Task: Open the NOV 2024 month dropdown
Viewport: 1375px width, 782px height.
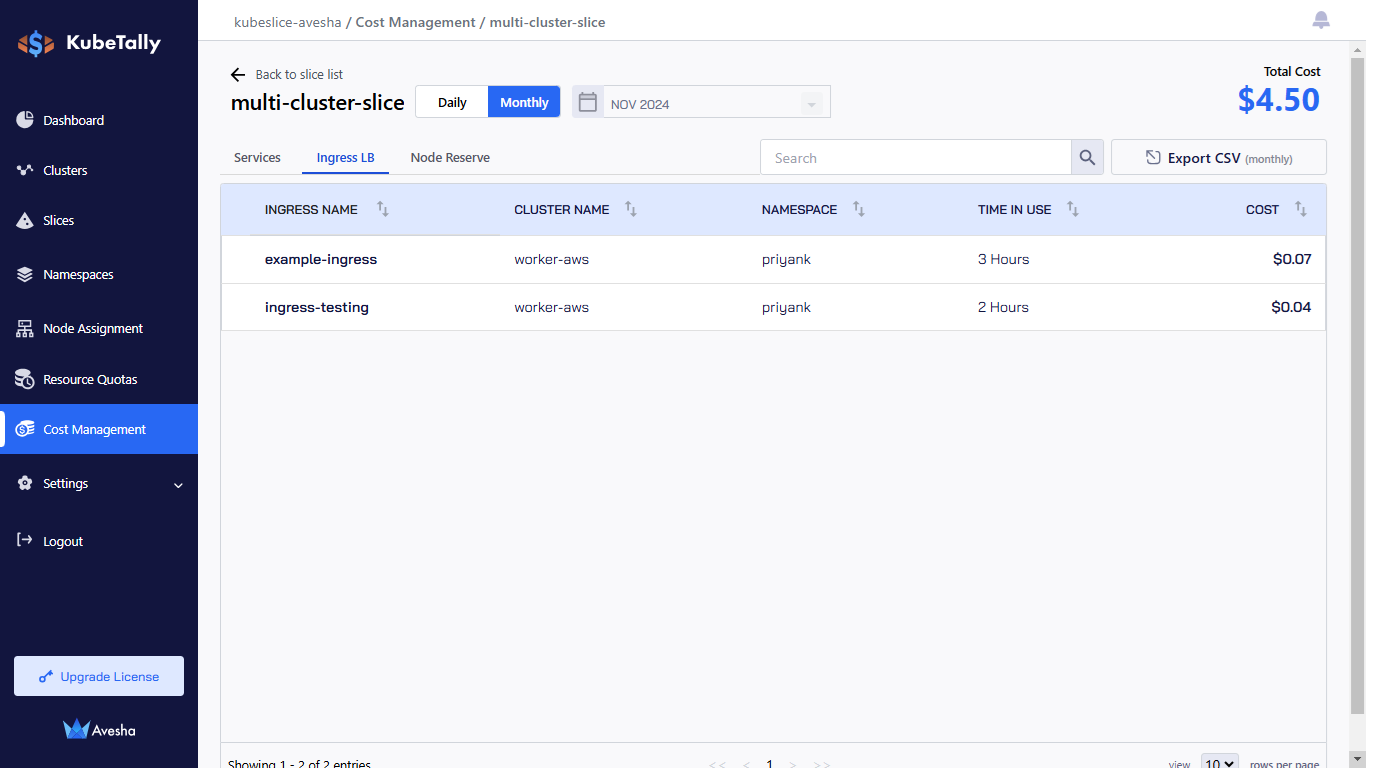Action: point(716,103)
